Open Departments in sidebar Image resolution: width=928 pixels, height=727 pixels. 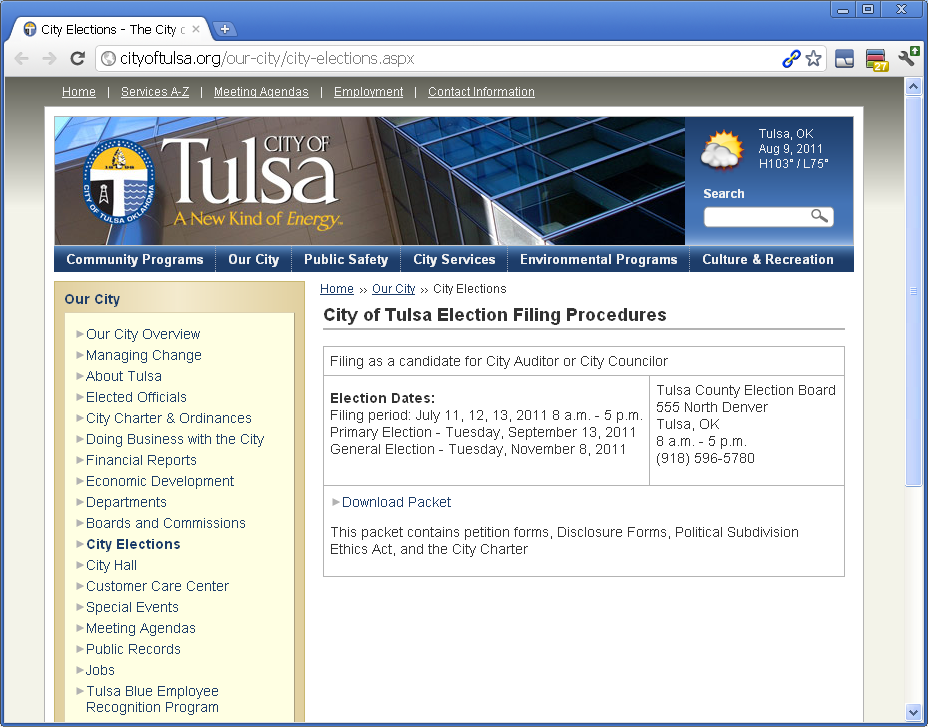(x=126, y=502)
